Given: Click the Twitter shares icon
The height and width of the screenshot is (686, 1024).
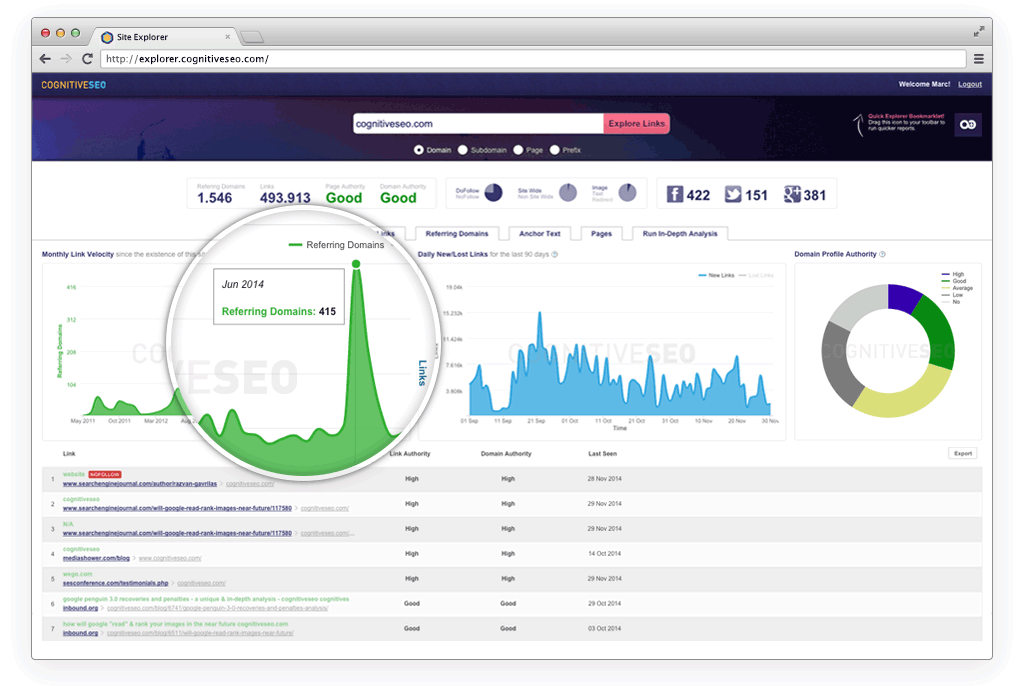Looking at the screenshot, I should point(733,194).
